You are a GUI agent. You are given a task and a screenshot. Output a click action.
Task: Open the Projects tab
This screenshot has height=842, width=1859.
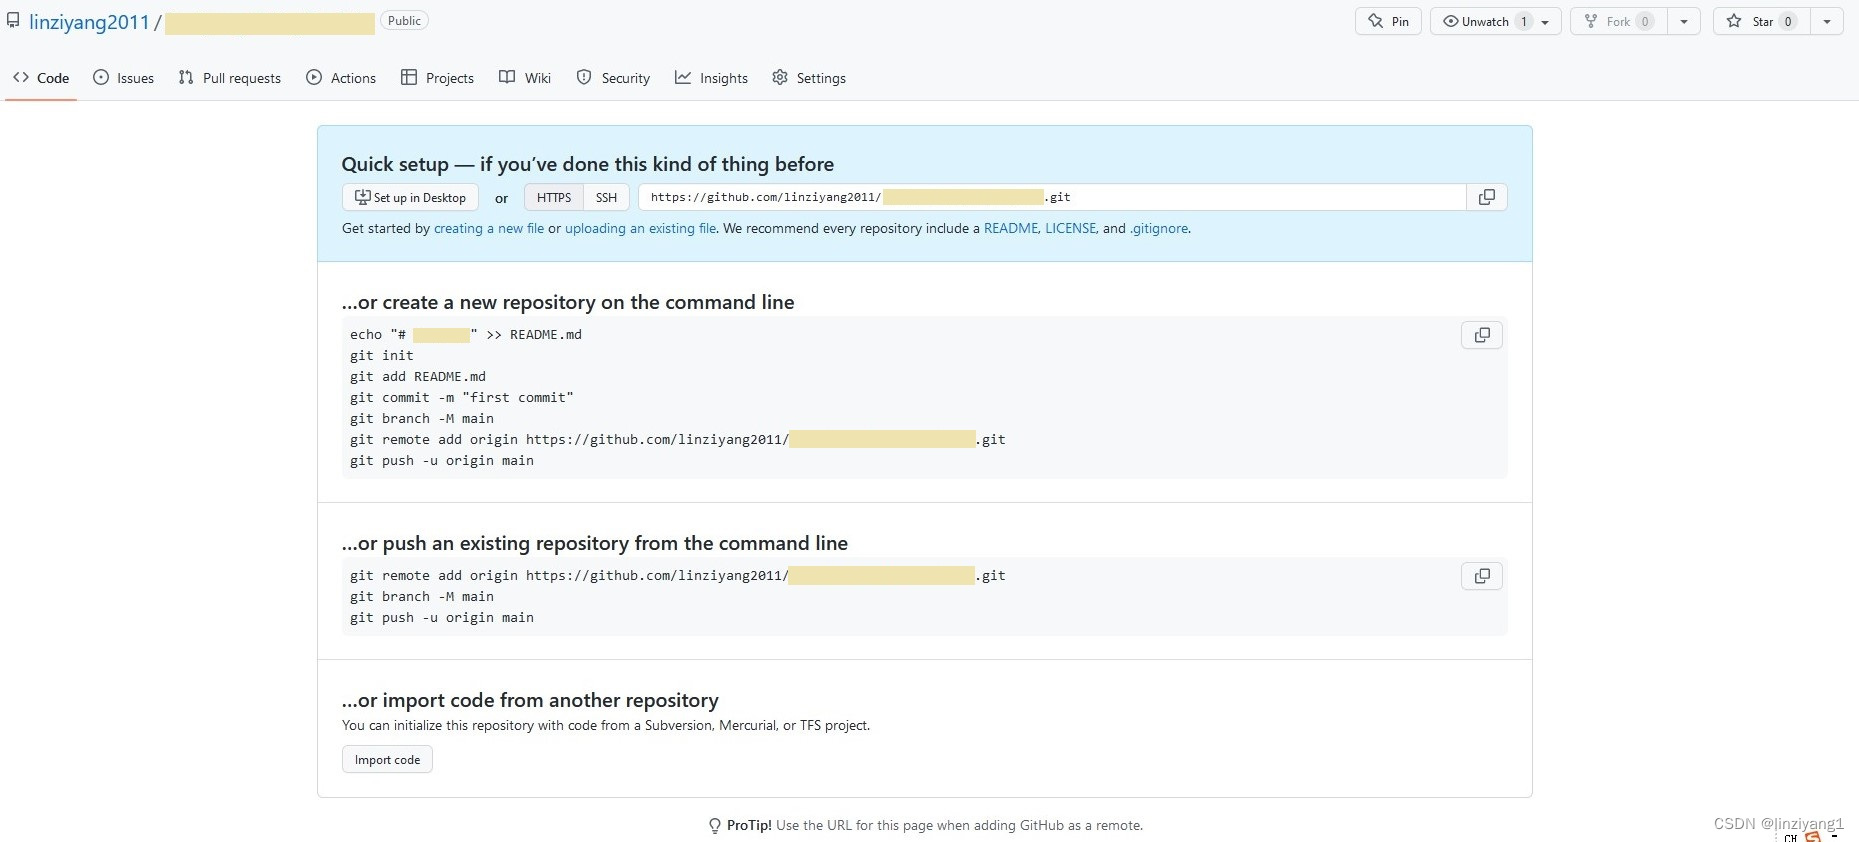[x=437, y=78]
